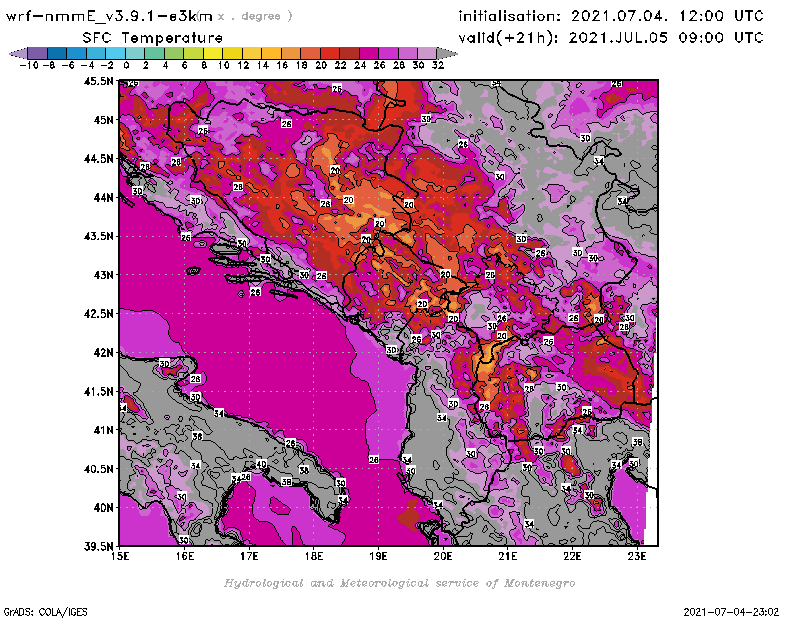The width and height of the screenshot is (800, 618).
Task: Click the red legend swatch between 20 and 22
Action: pyautogui.click(x=330, y=53)
